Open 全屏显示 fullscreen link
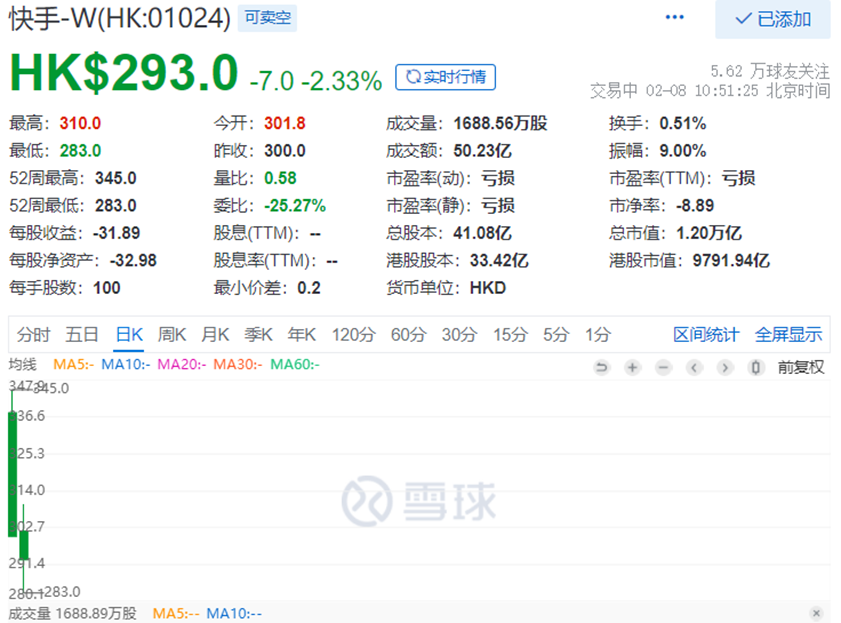Screen dimensions: 841x623 (x=788, y=335)
